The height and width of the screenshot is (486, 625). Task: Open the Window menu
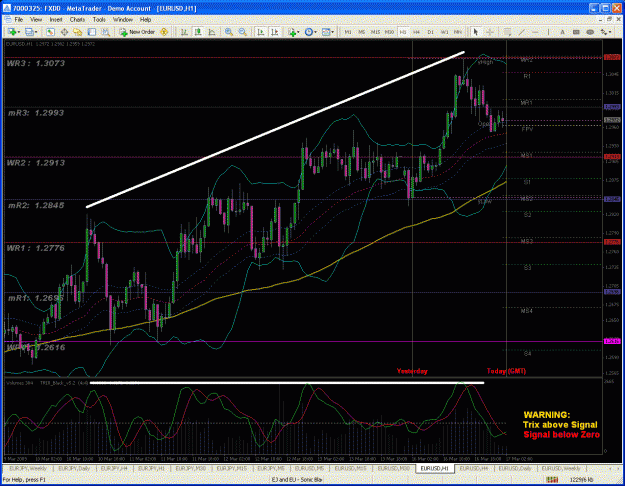coord(122,19)
